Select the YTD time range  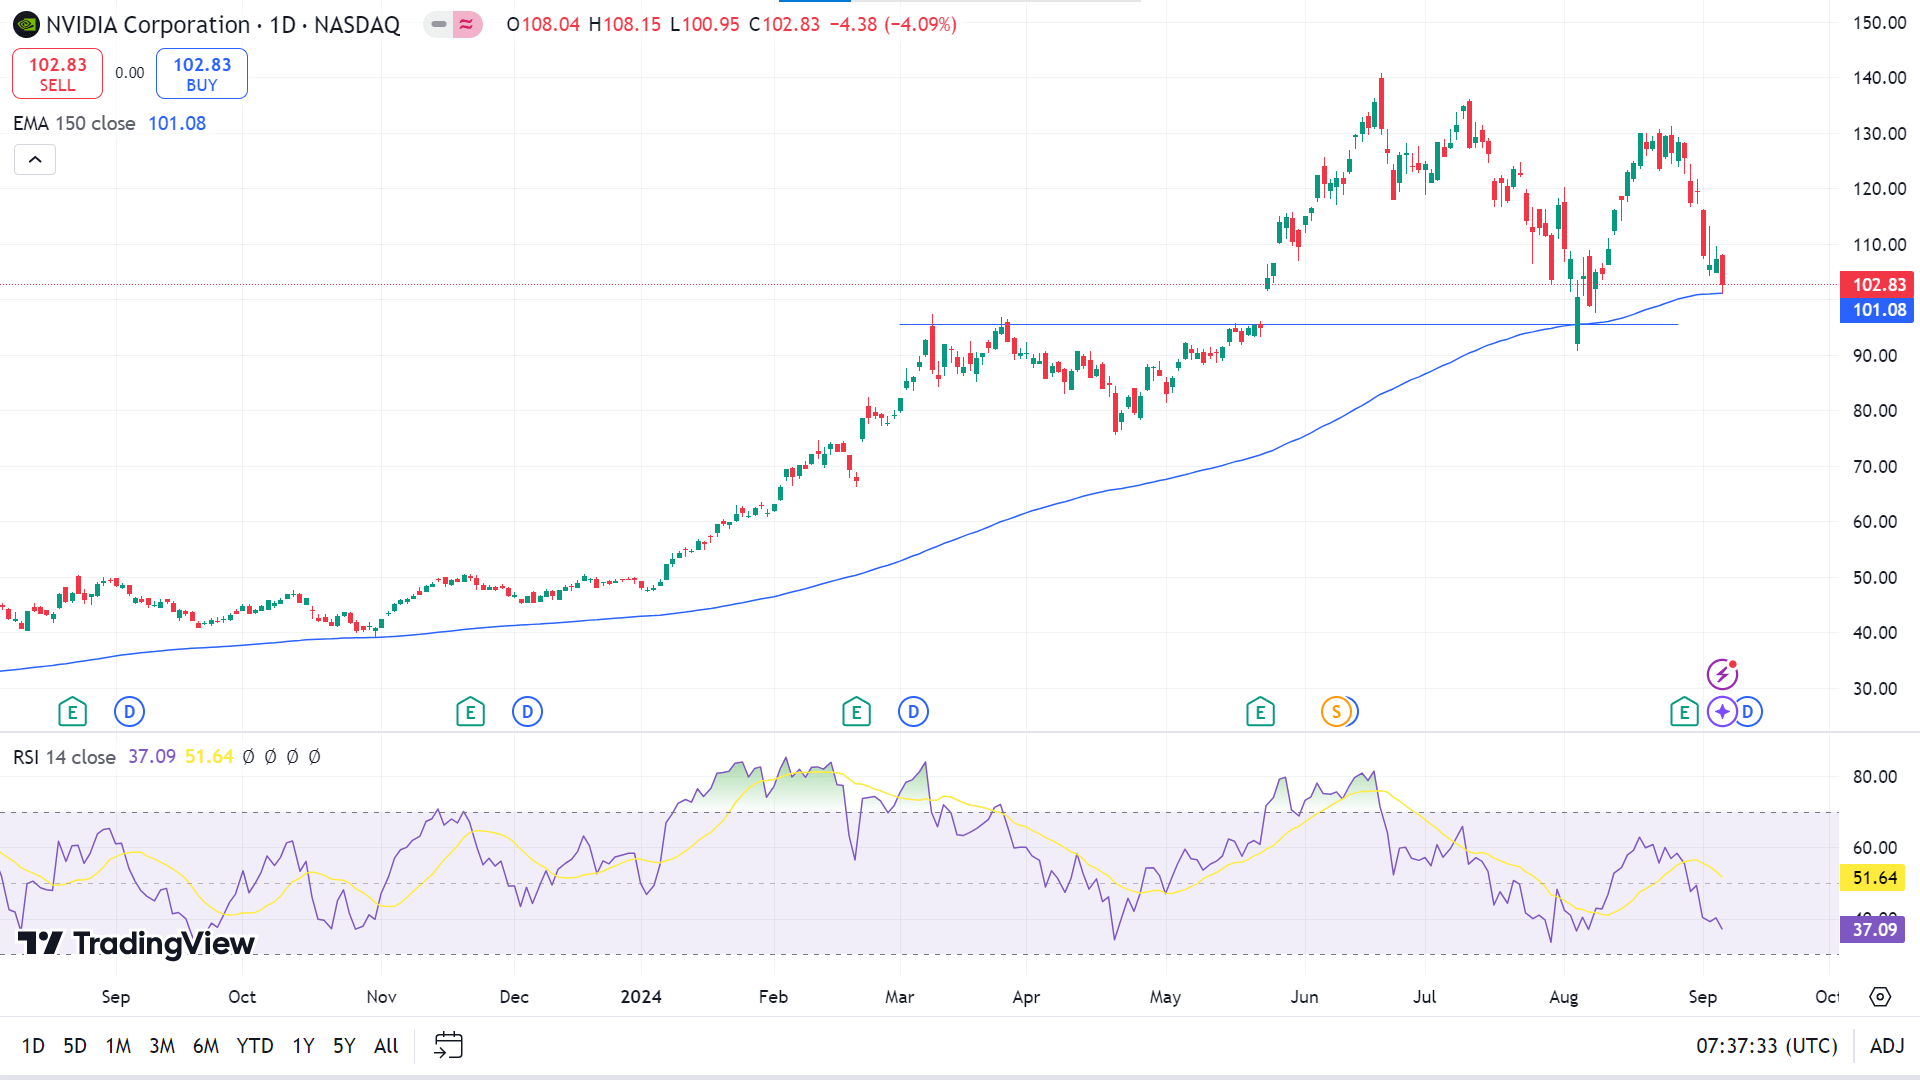click(255, 1046)
